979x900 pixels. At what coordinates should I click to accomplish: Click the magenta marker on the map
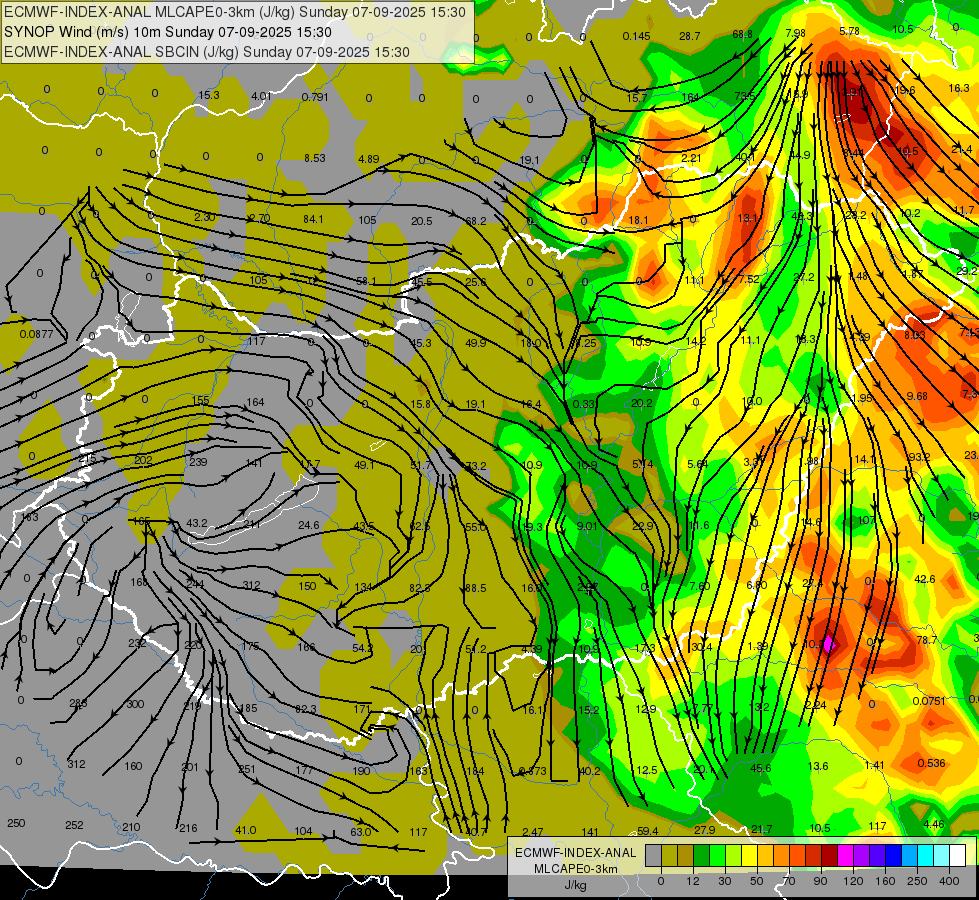[x=829, y=643]
